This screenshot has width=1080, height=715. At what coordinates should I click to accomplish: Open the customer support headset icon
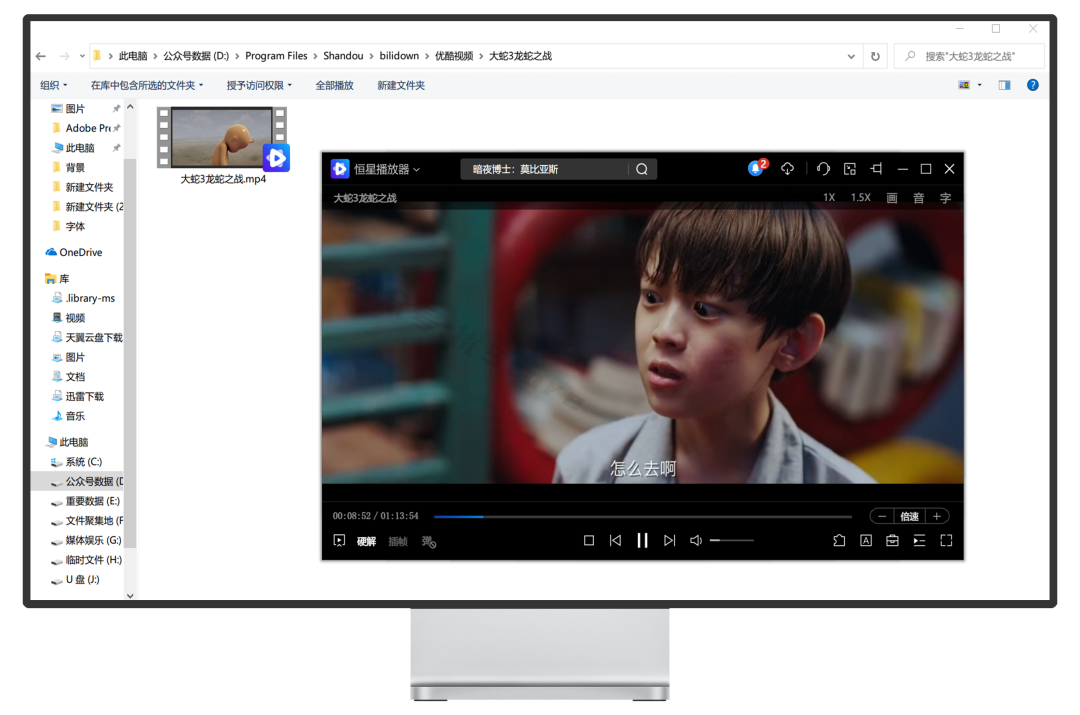(823, 169)
